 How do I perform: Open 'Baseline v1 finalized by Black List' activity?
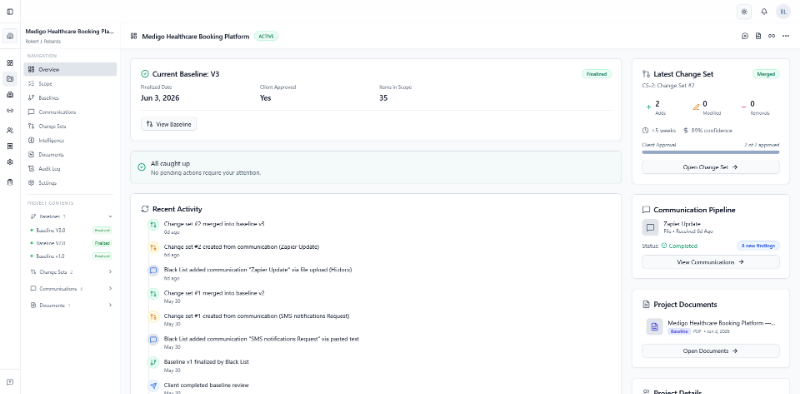206,362
